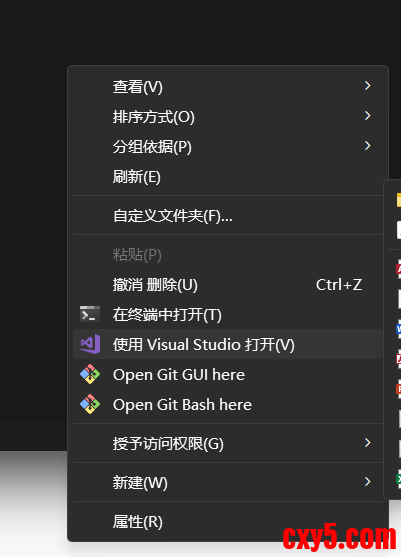Screen dimensions: 401x557
Task: Expand the 新建(W) chevron arrow
Action: (368, 482)
